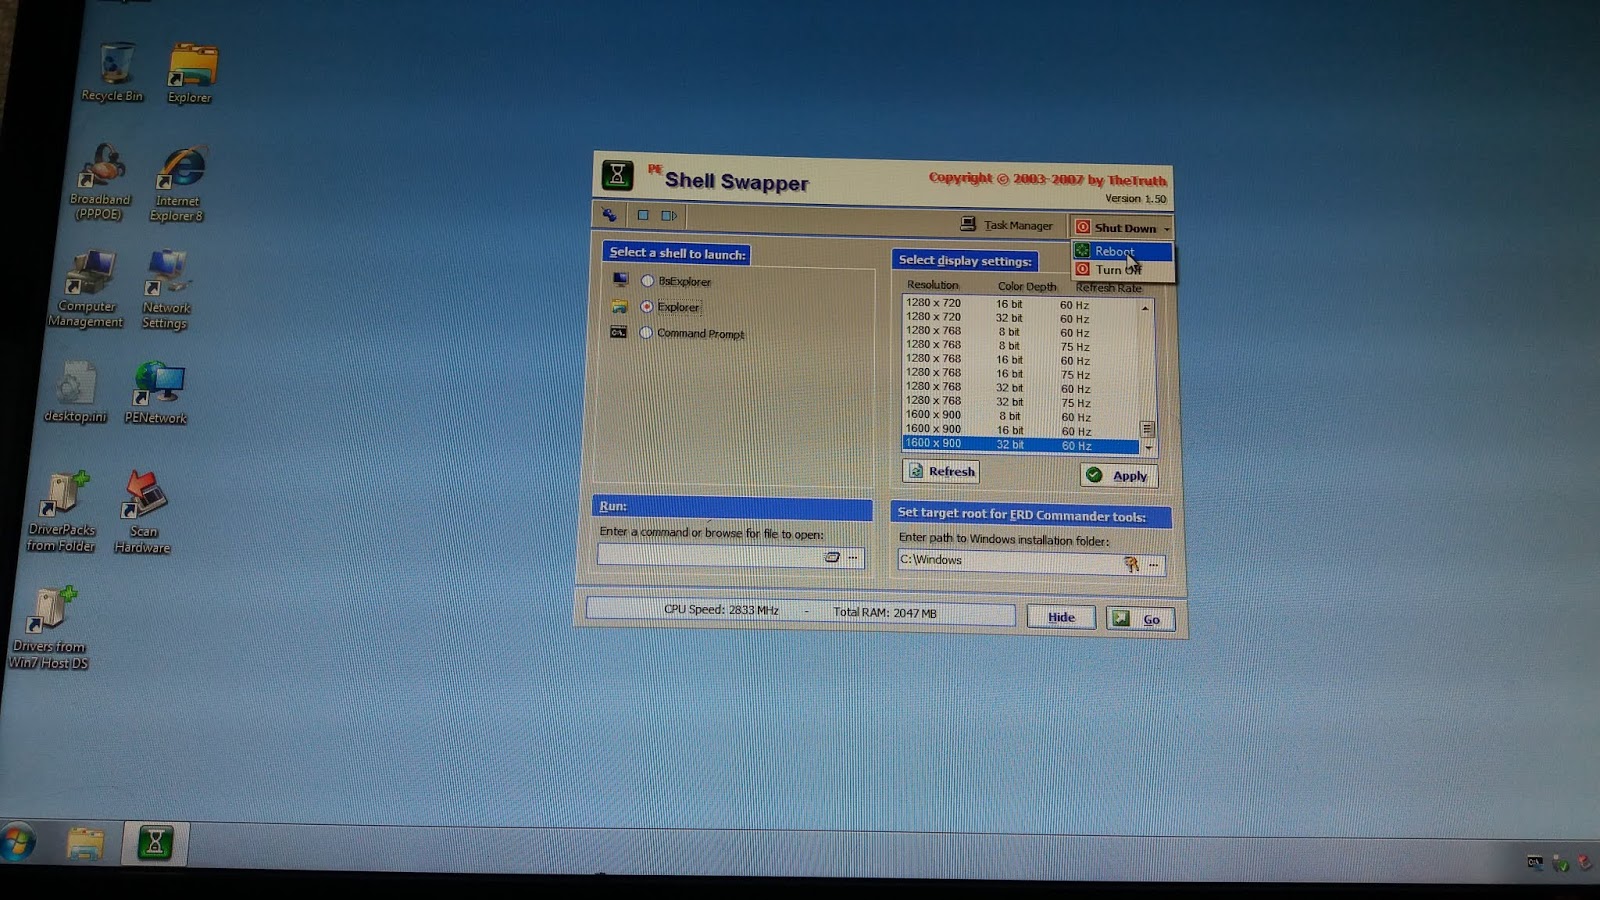Click the Windows Start orb
Viewport: 1600px width, 900px height.
[17, 842]
